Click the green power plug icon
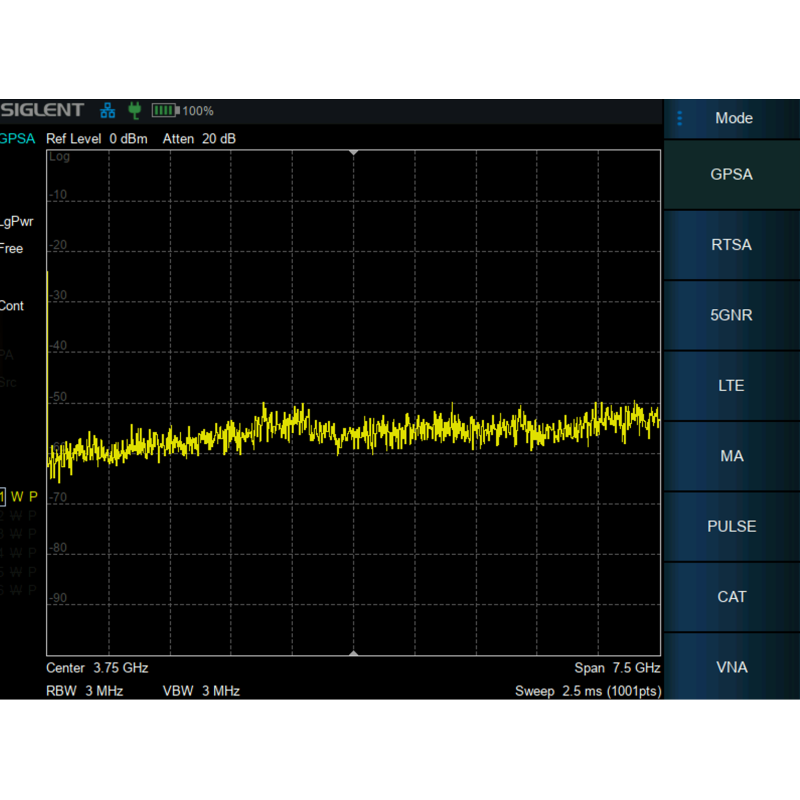 click(134, 110)
